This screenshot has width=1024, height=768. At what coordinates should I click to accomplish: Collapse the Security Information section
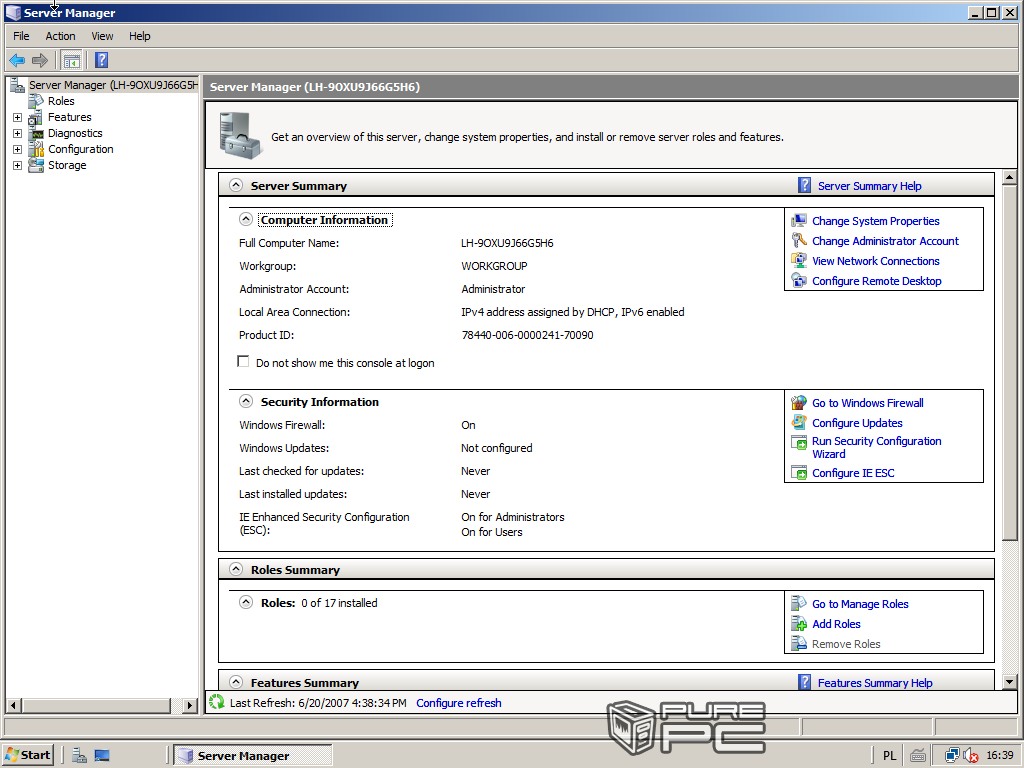point(246,402)
